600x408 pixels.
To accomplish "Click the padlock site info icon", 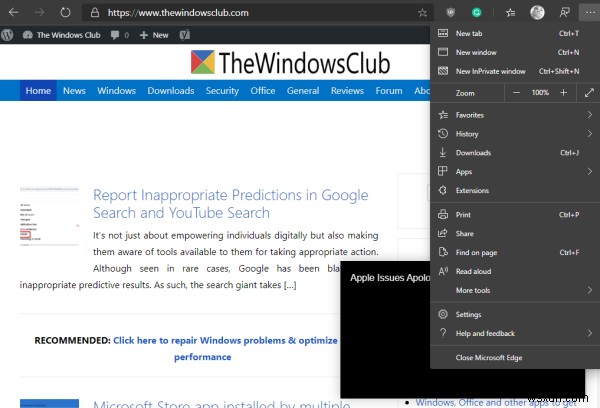I will pos(95,13).
